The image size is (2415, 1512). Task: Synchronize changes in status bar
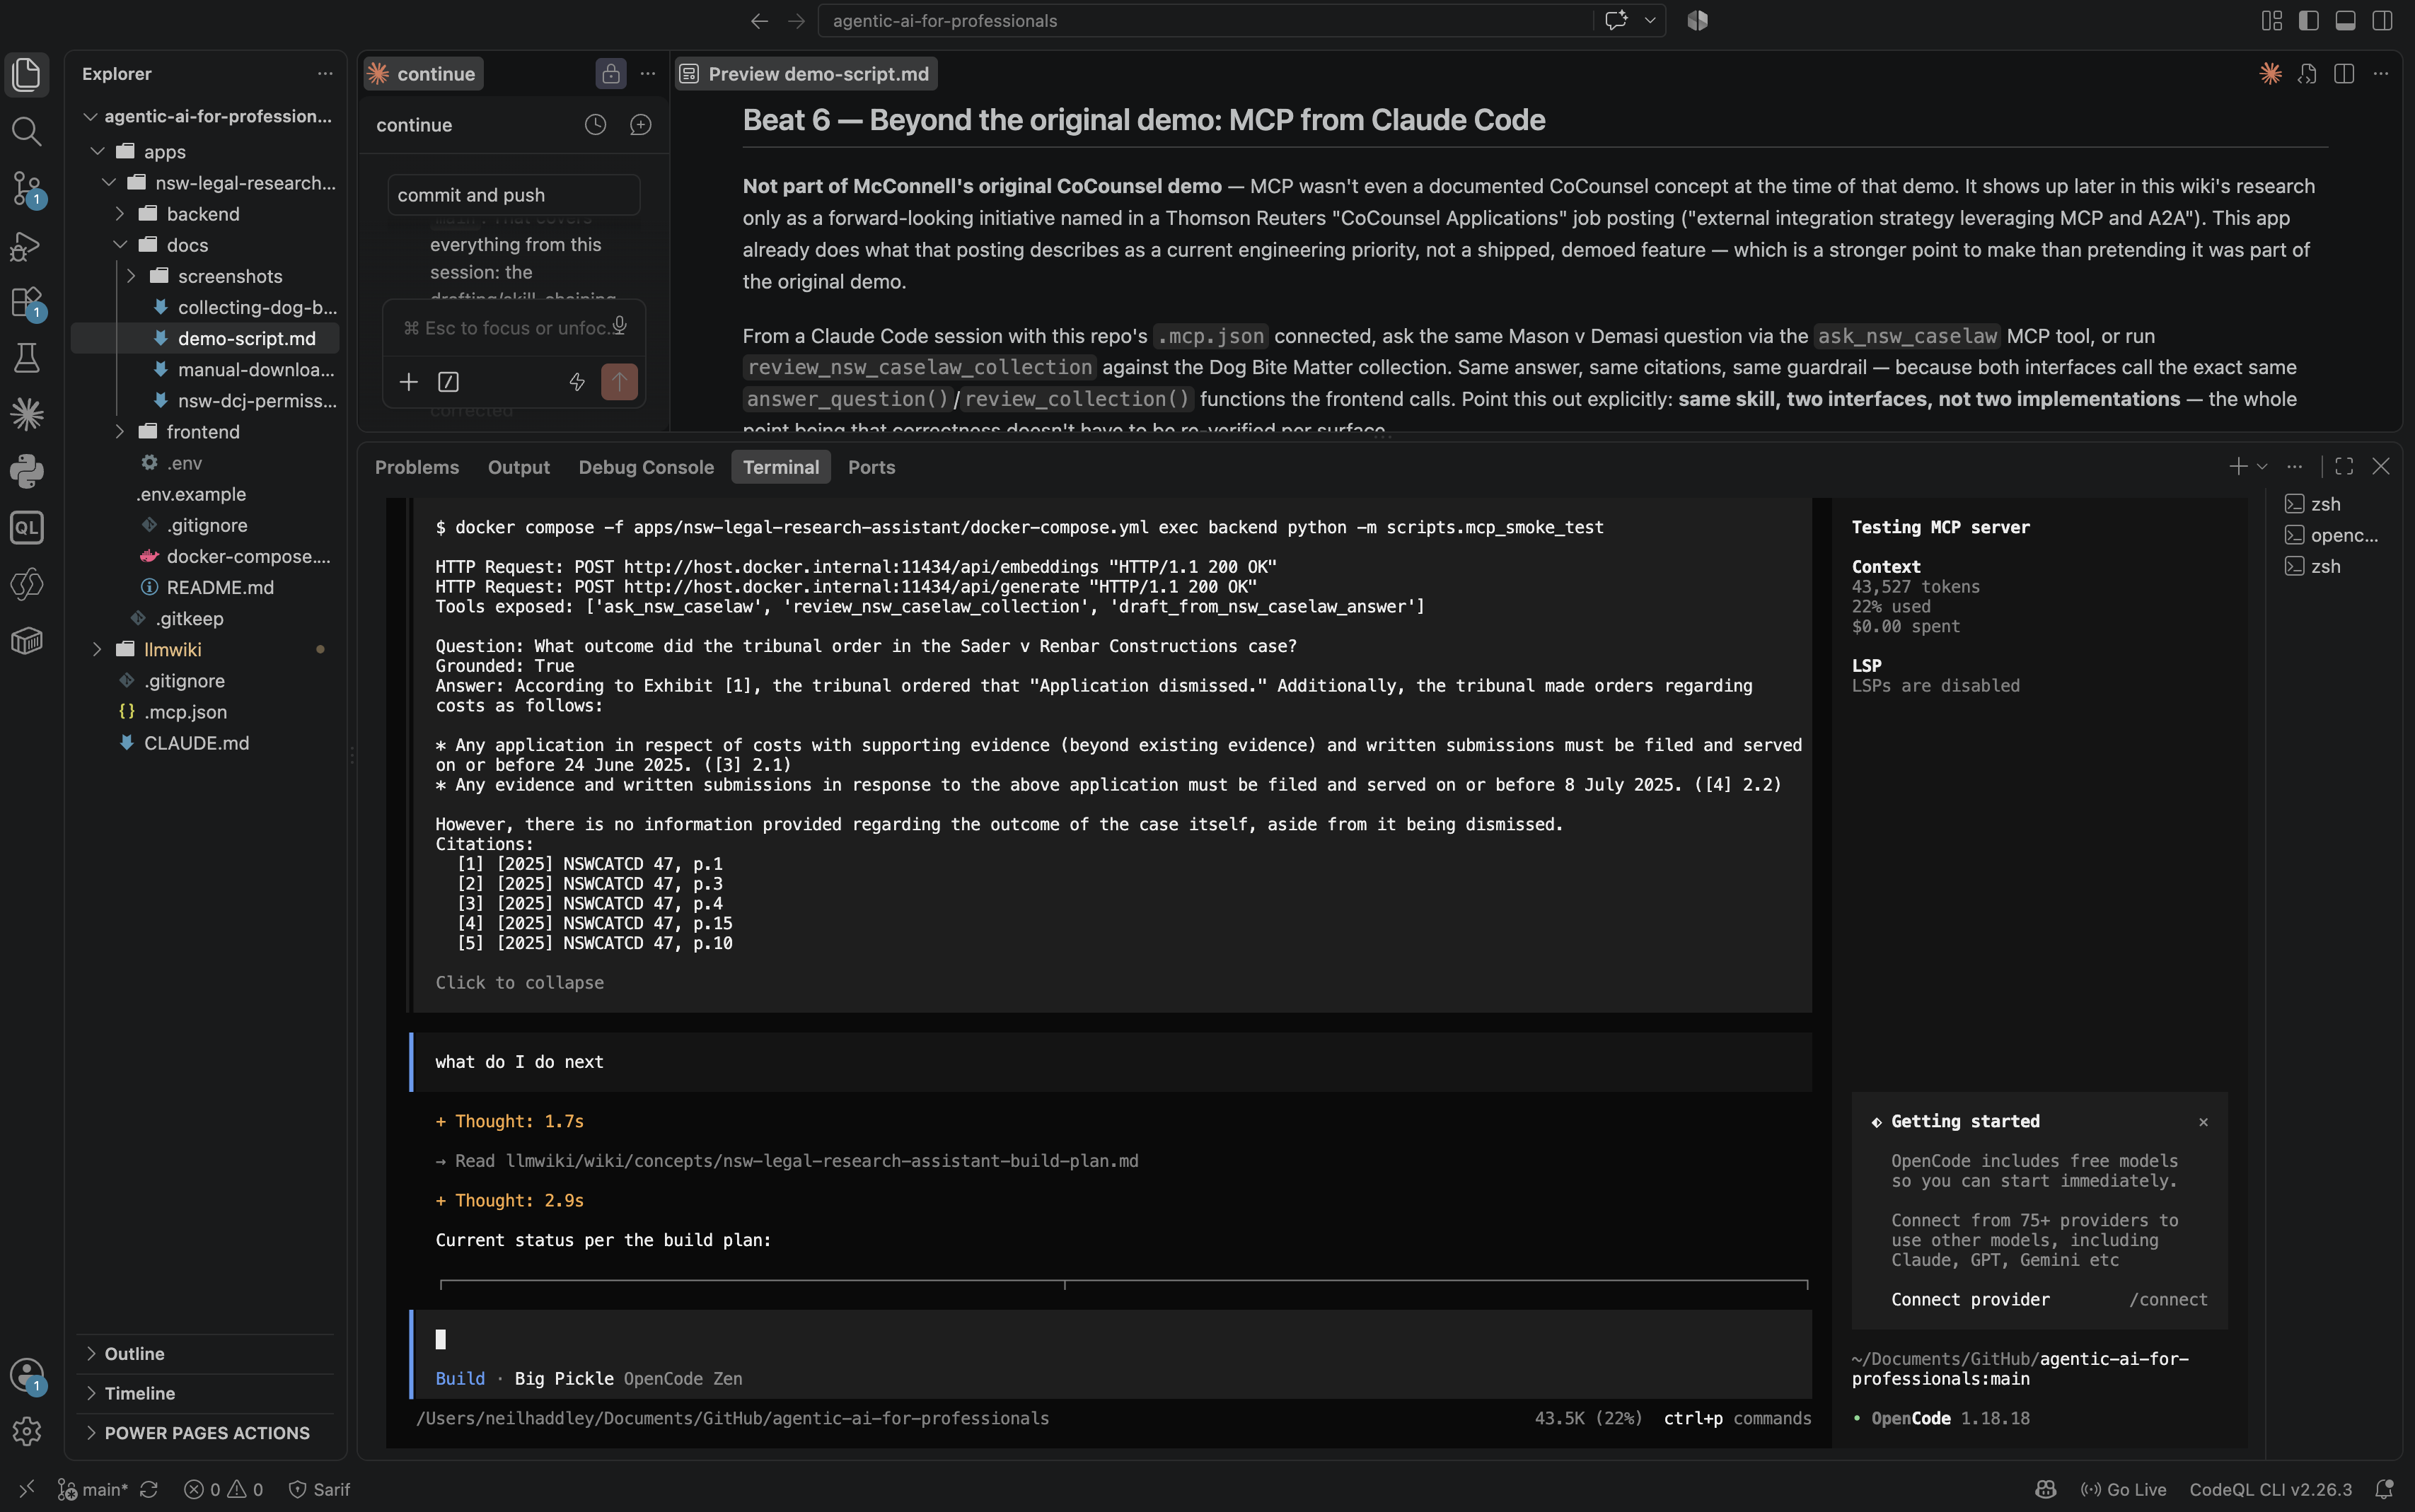(x=149, y=1489)
